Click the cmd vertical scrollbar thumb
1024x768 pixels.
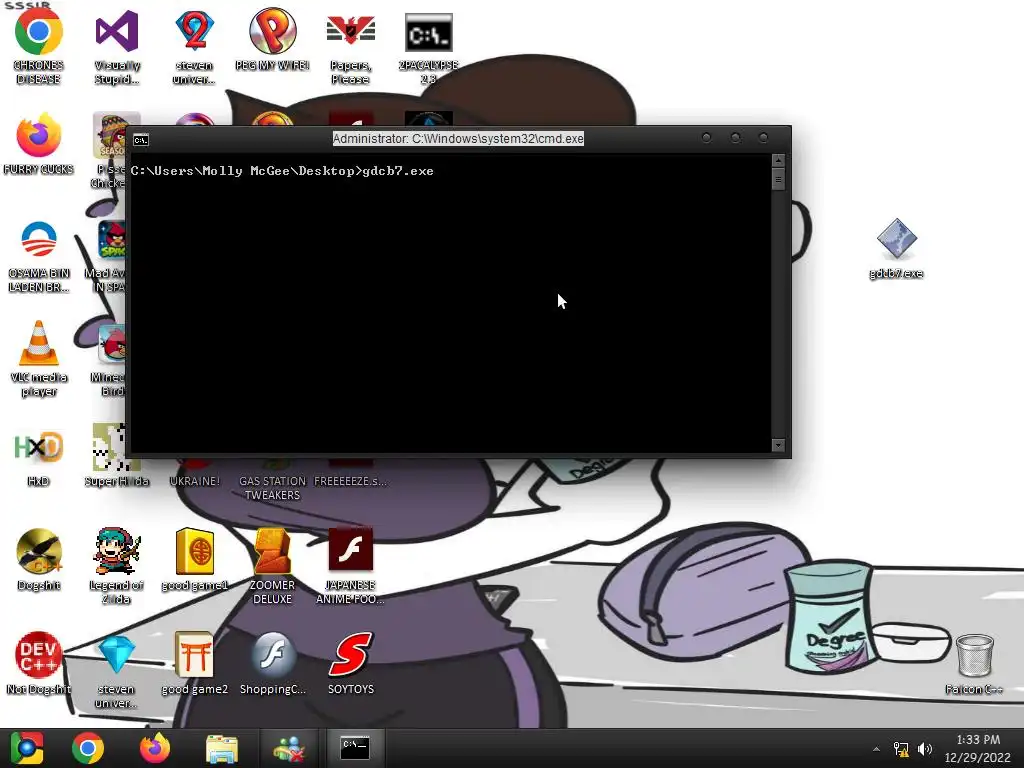[778, 179]
